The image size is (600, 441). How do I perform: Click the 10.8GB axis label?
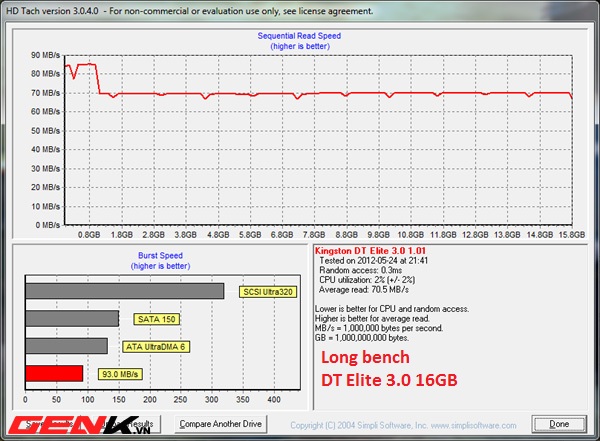click(x=411, y=235)
